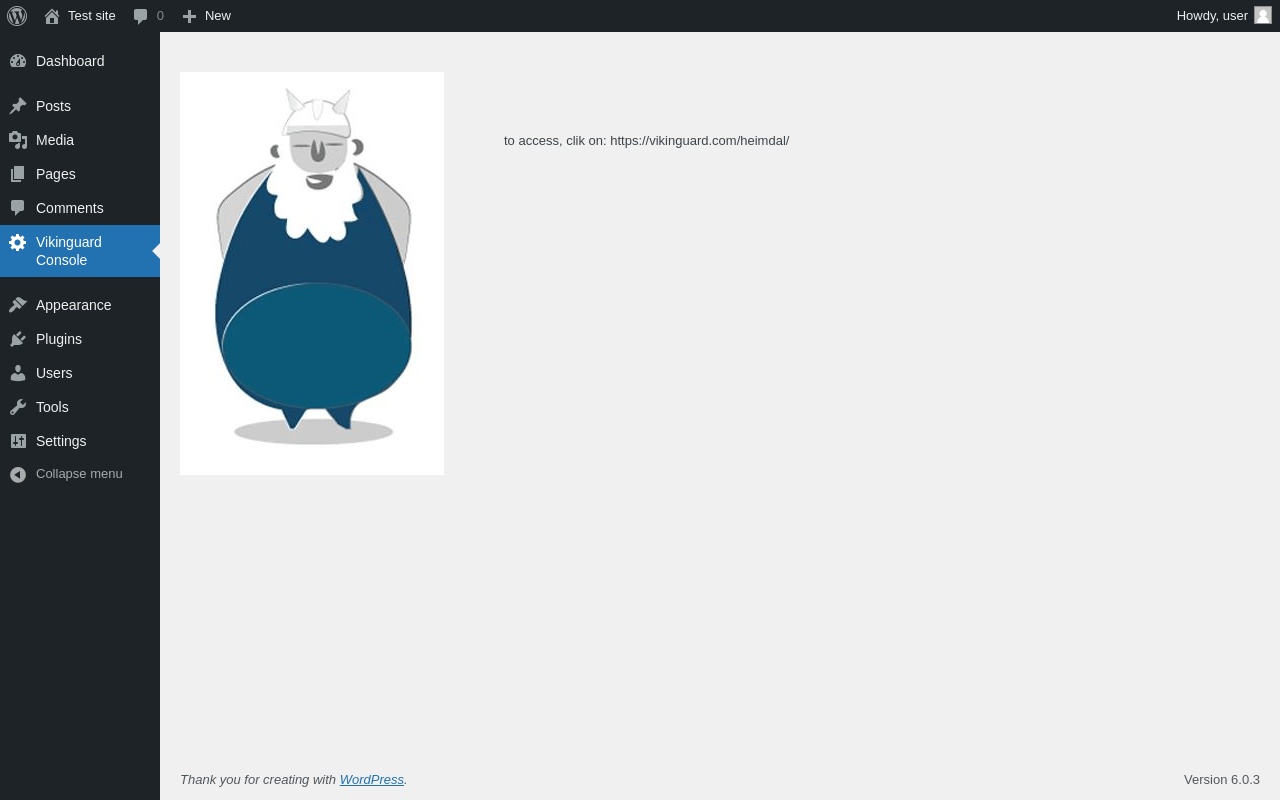Click the pending comments count 0
The width and height of the screenshot is (1280, 800).
pyautogui.click(x=160, y=16)
